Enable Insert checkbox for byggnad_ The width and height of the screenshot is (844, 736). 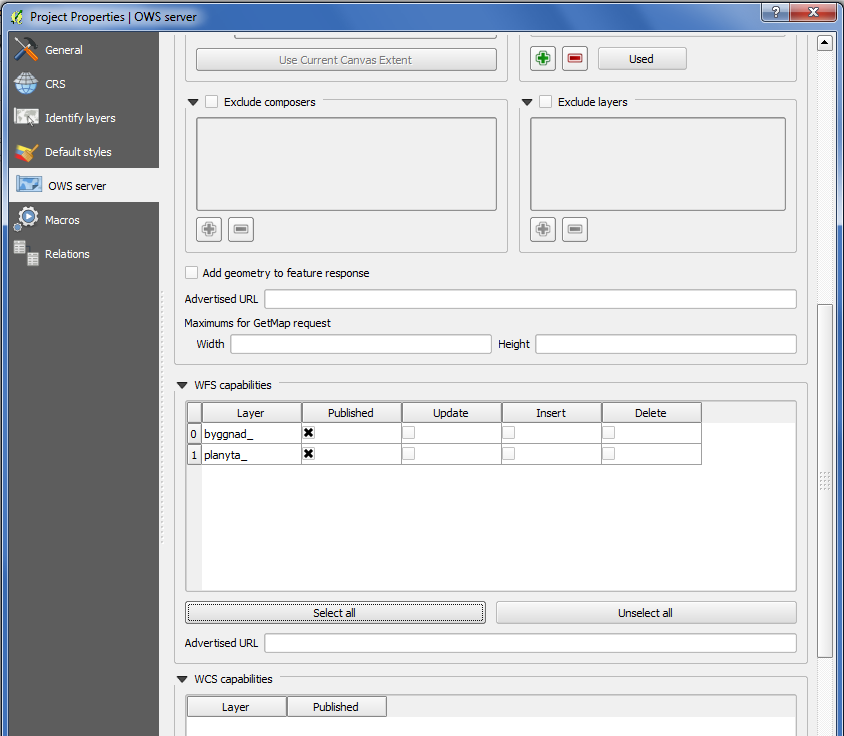[x=509, y=433]
